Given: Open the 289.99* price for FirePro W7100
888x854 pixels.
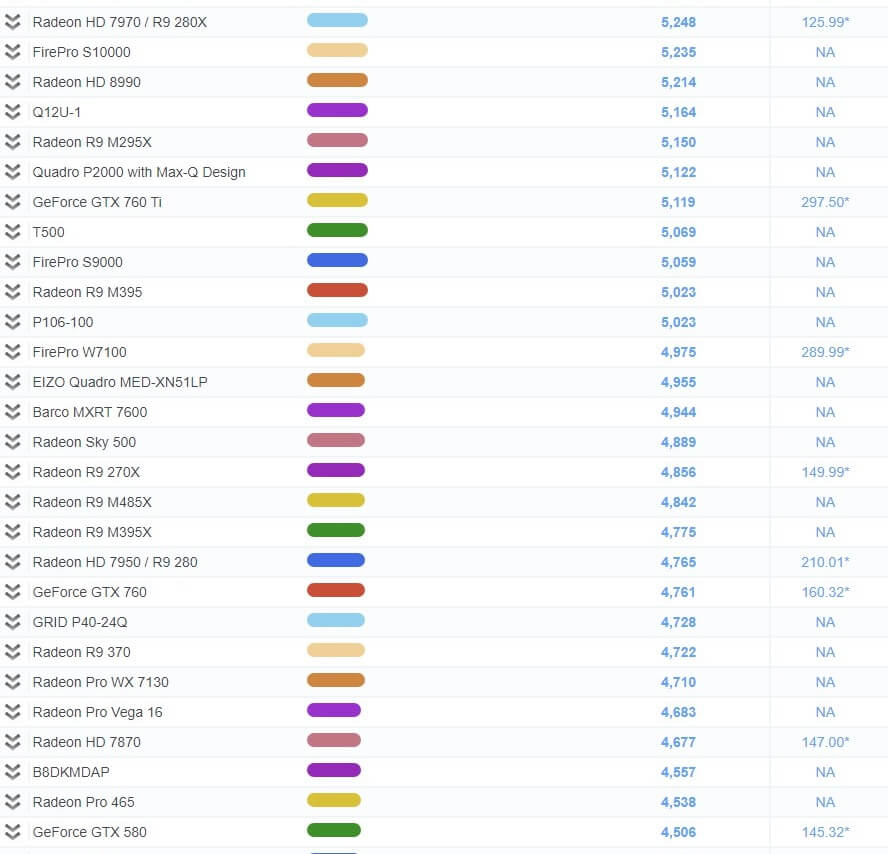Looking at the screenshot, I should click(x=825, y=353).
